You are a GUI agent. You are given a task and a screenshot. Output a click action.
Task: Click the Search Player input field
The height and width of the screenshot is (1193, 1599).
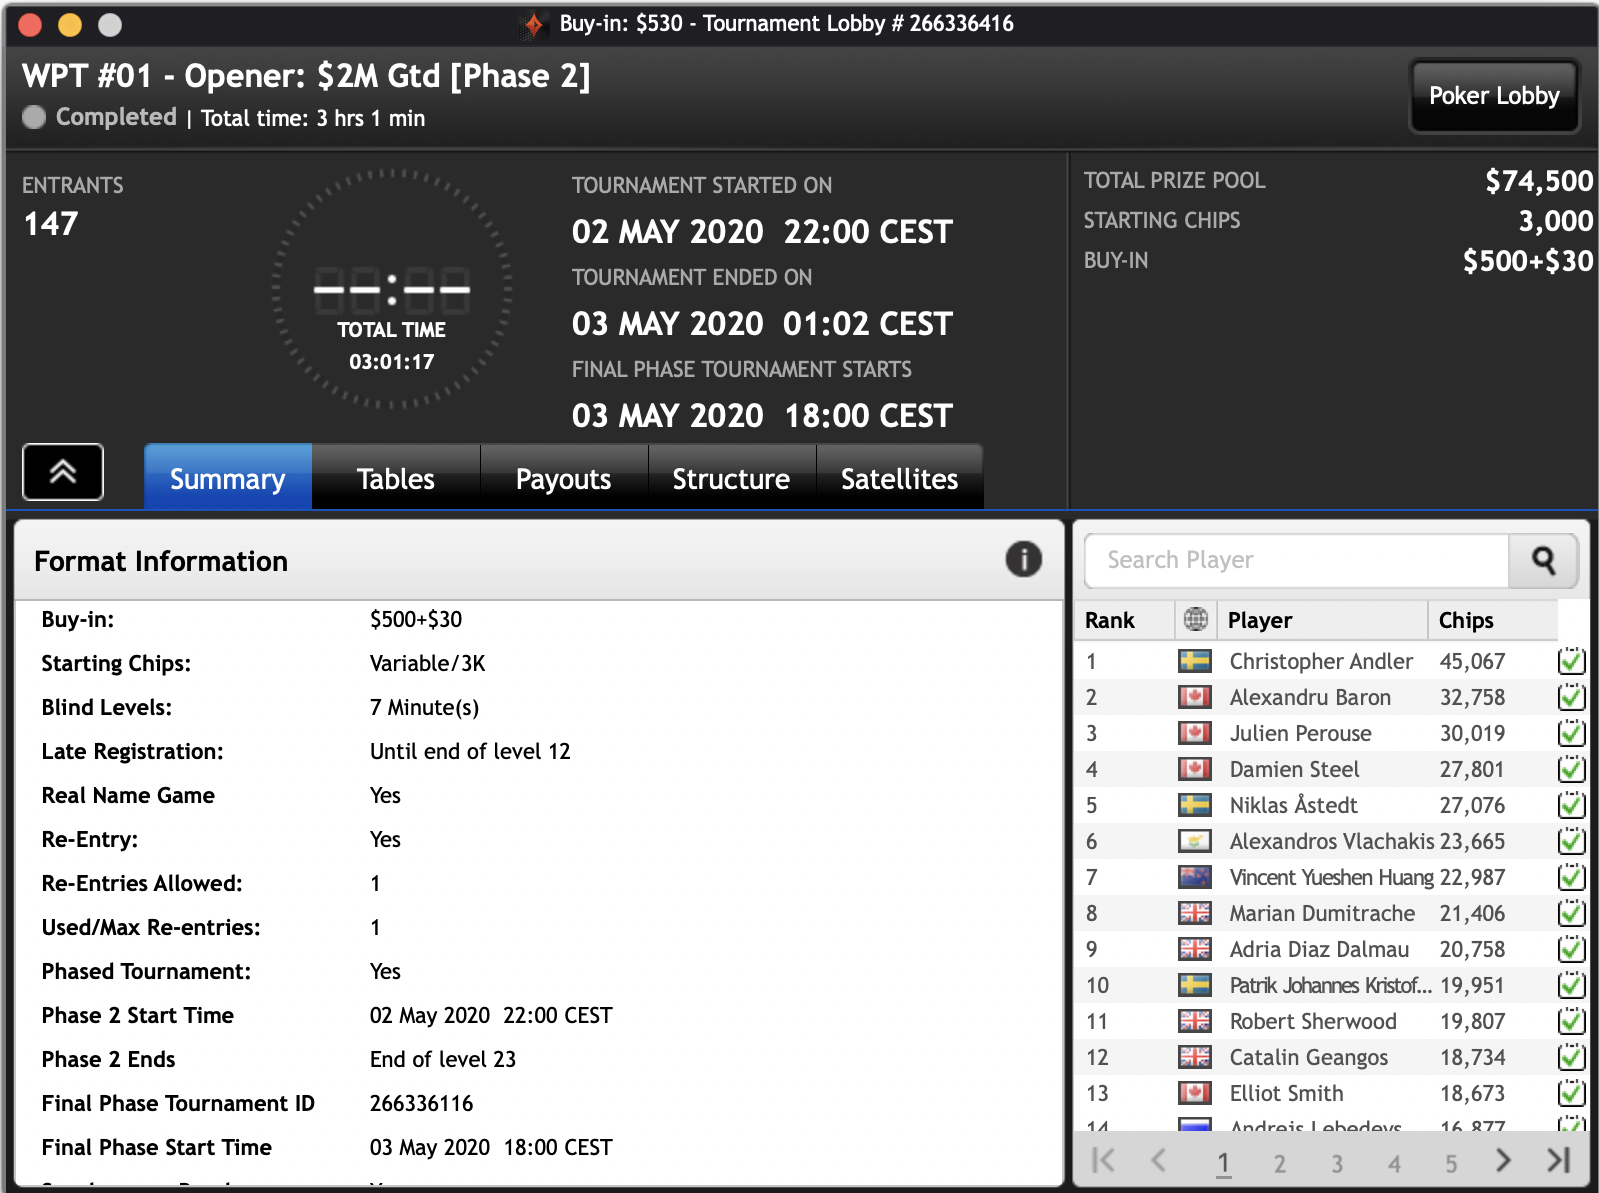pos(1296,561)
